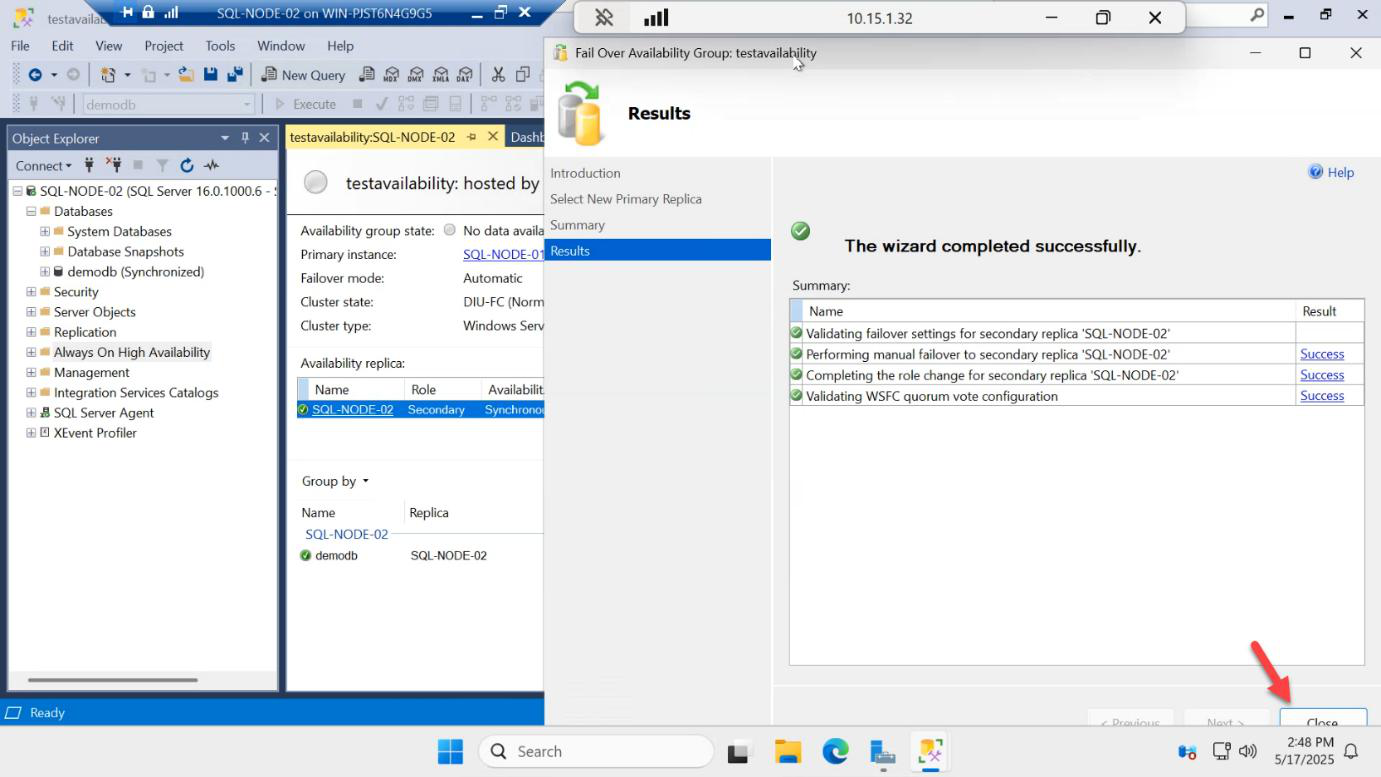Open the View menu
The width and height of the screenshot is (1381, 777).
(109, 46)
